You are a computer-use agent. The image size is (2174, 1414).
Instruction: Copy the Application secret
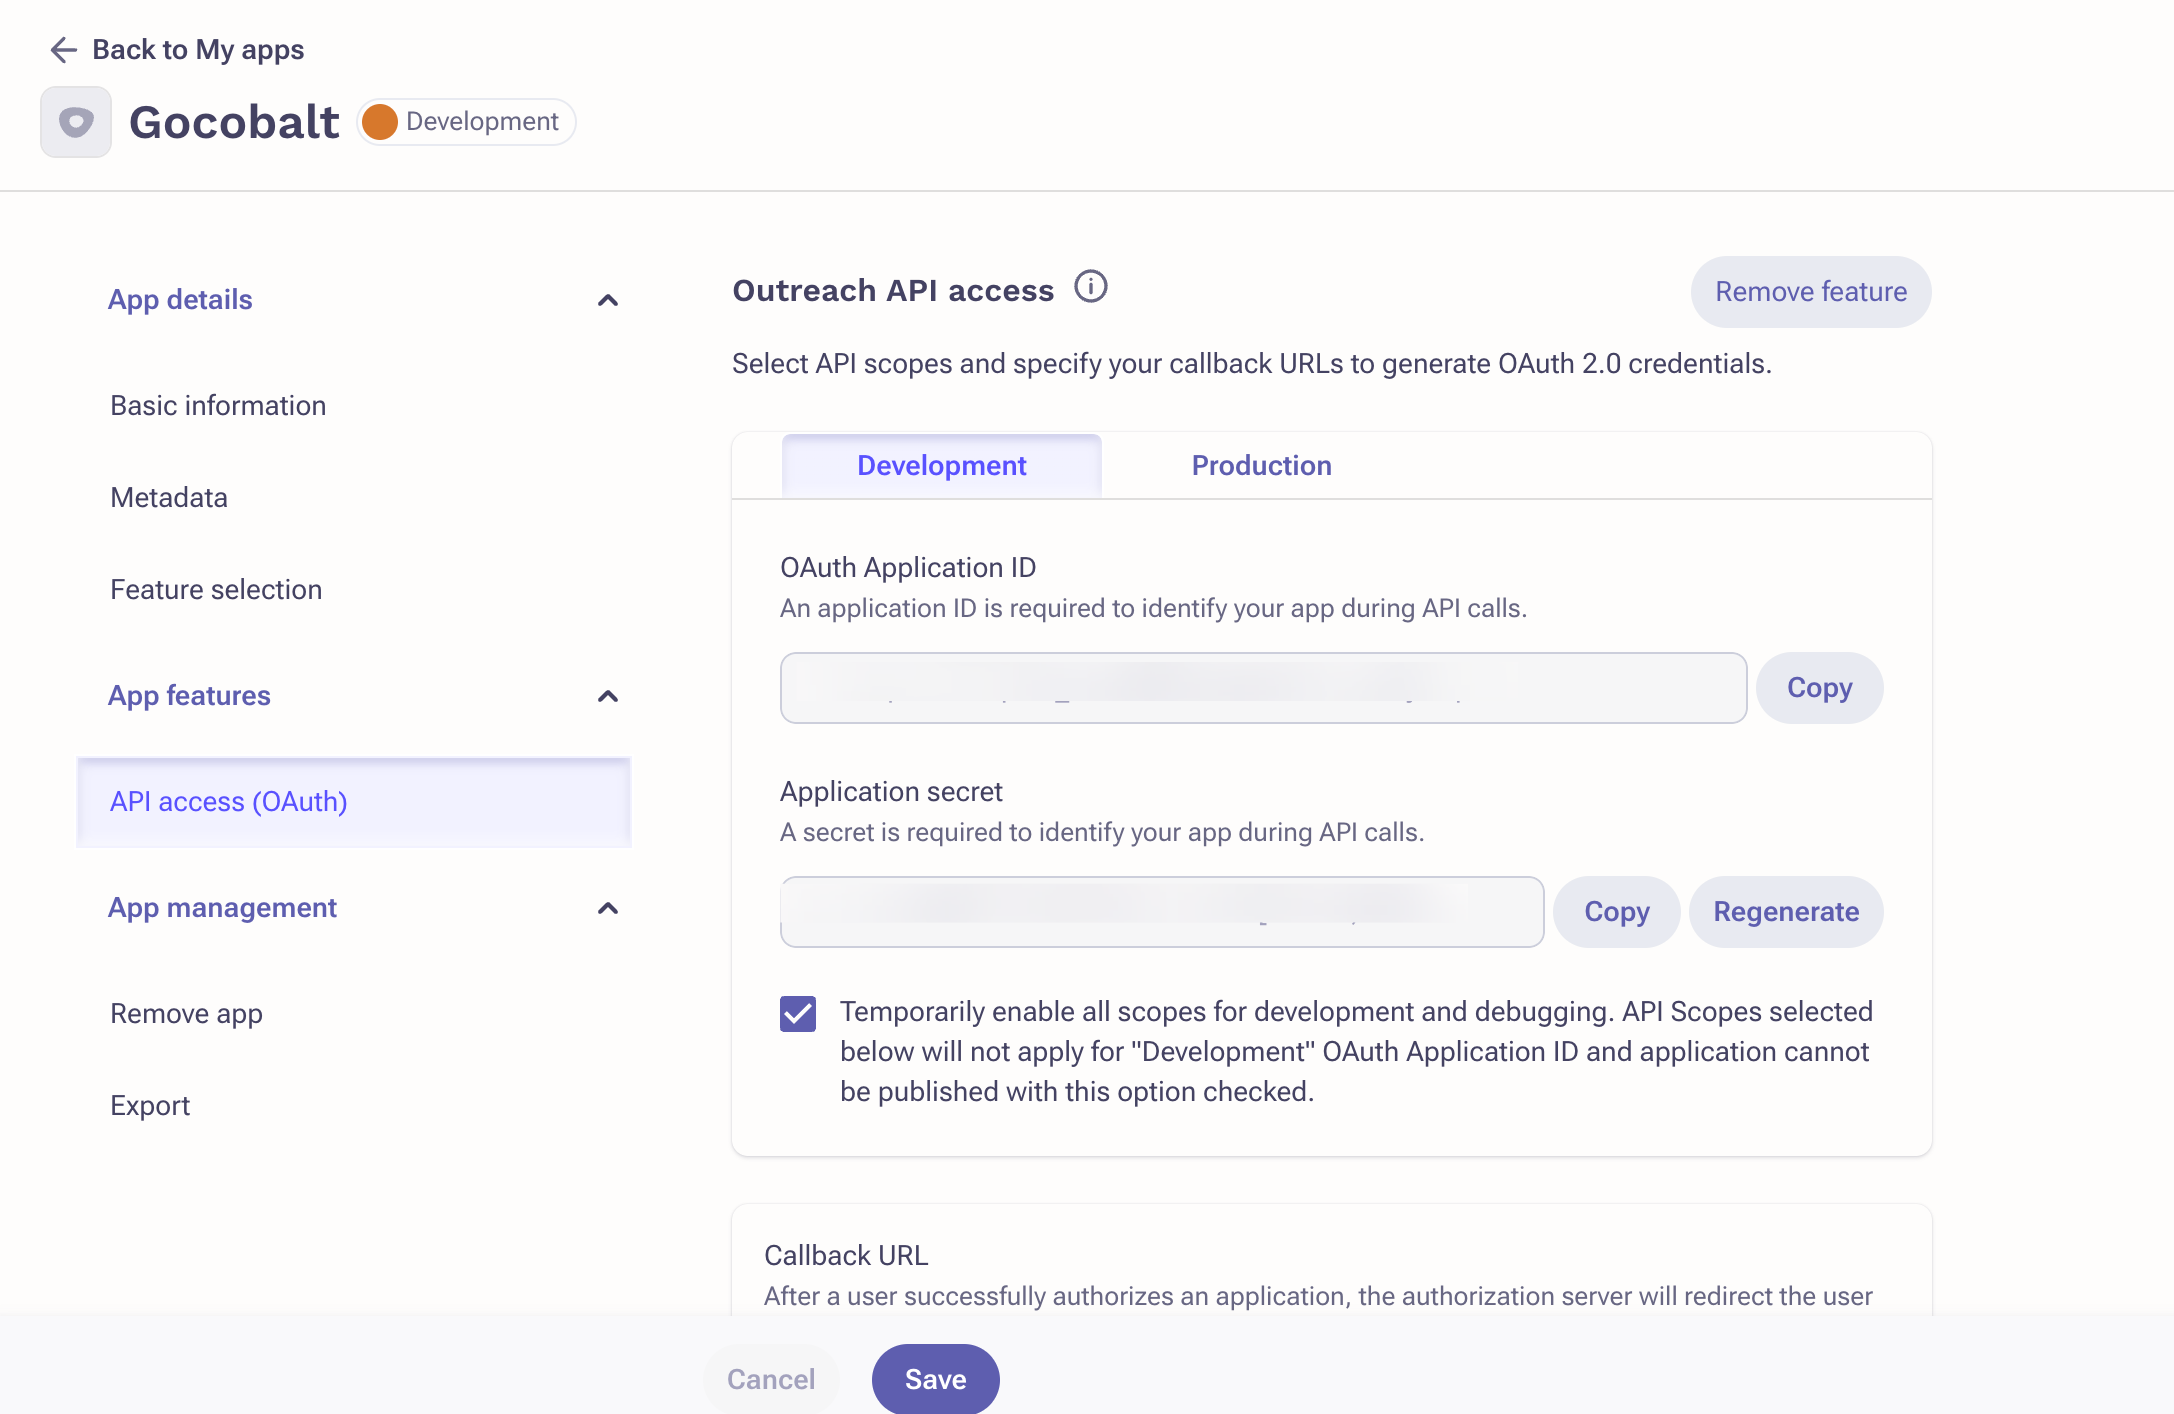(x=1616, y=912)
